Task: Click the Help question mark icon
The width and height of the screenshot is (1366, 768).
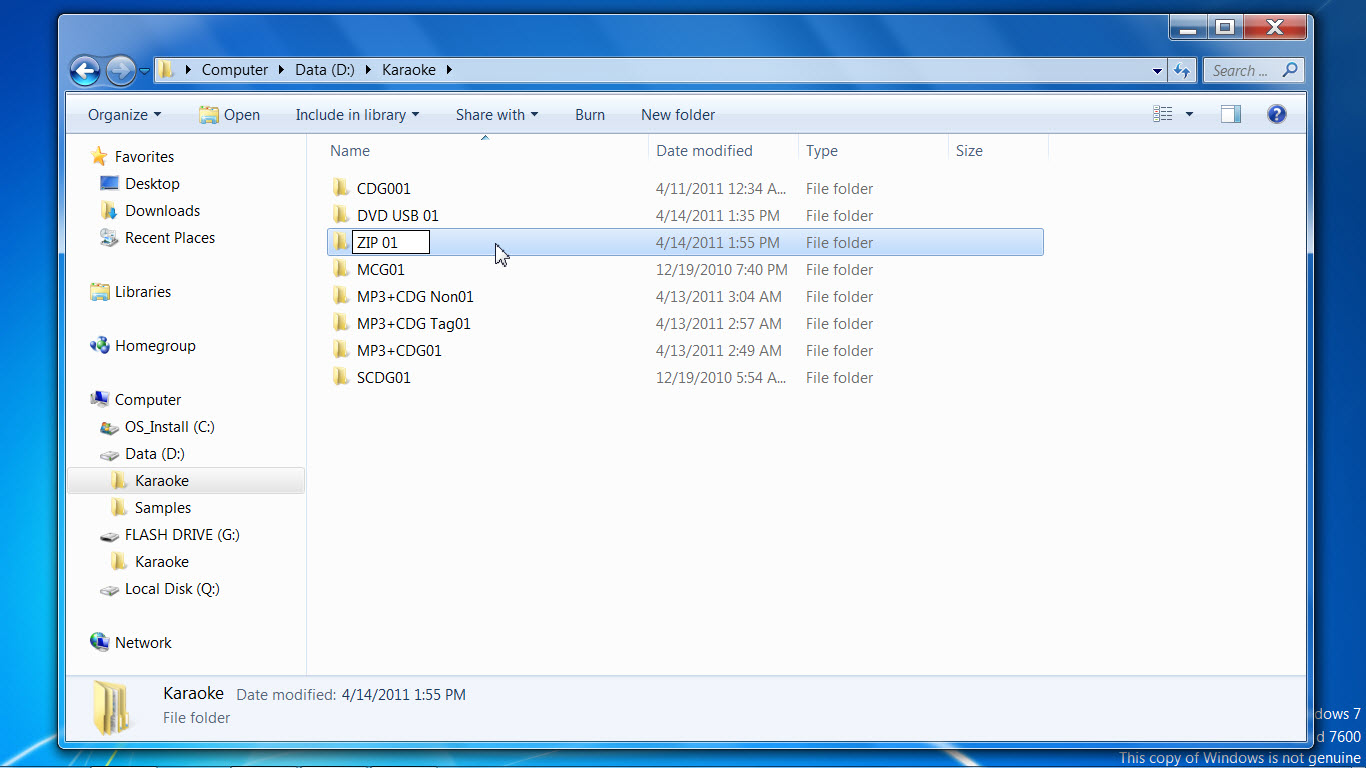Action: (1276, 114)
